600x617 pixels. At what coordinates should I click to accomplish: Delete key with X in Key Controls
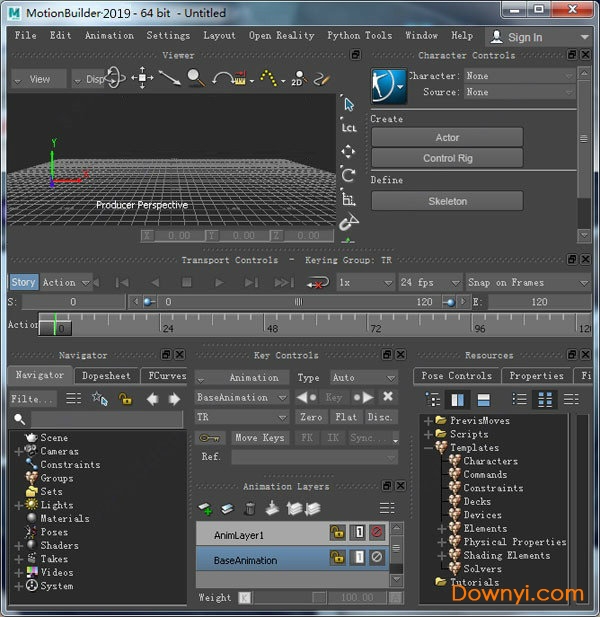(388, 397)
